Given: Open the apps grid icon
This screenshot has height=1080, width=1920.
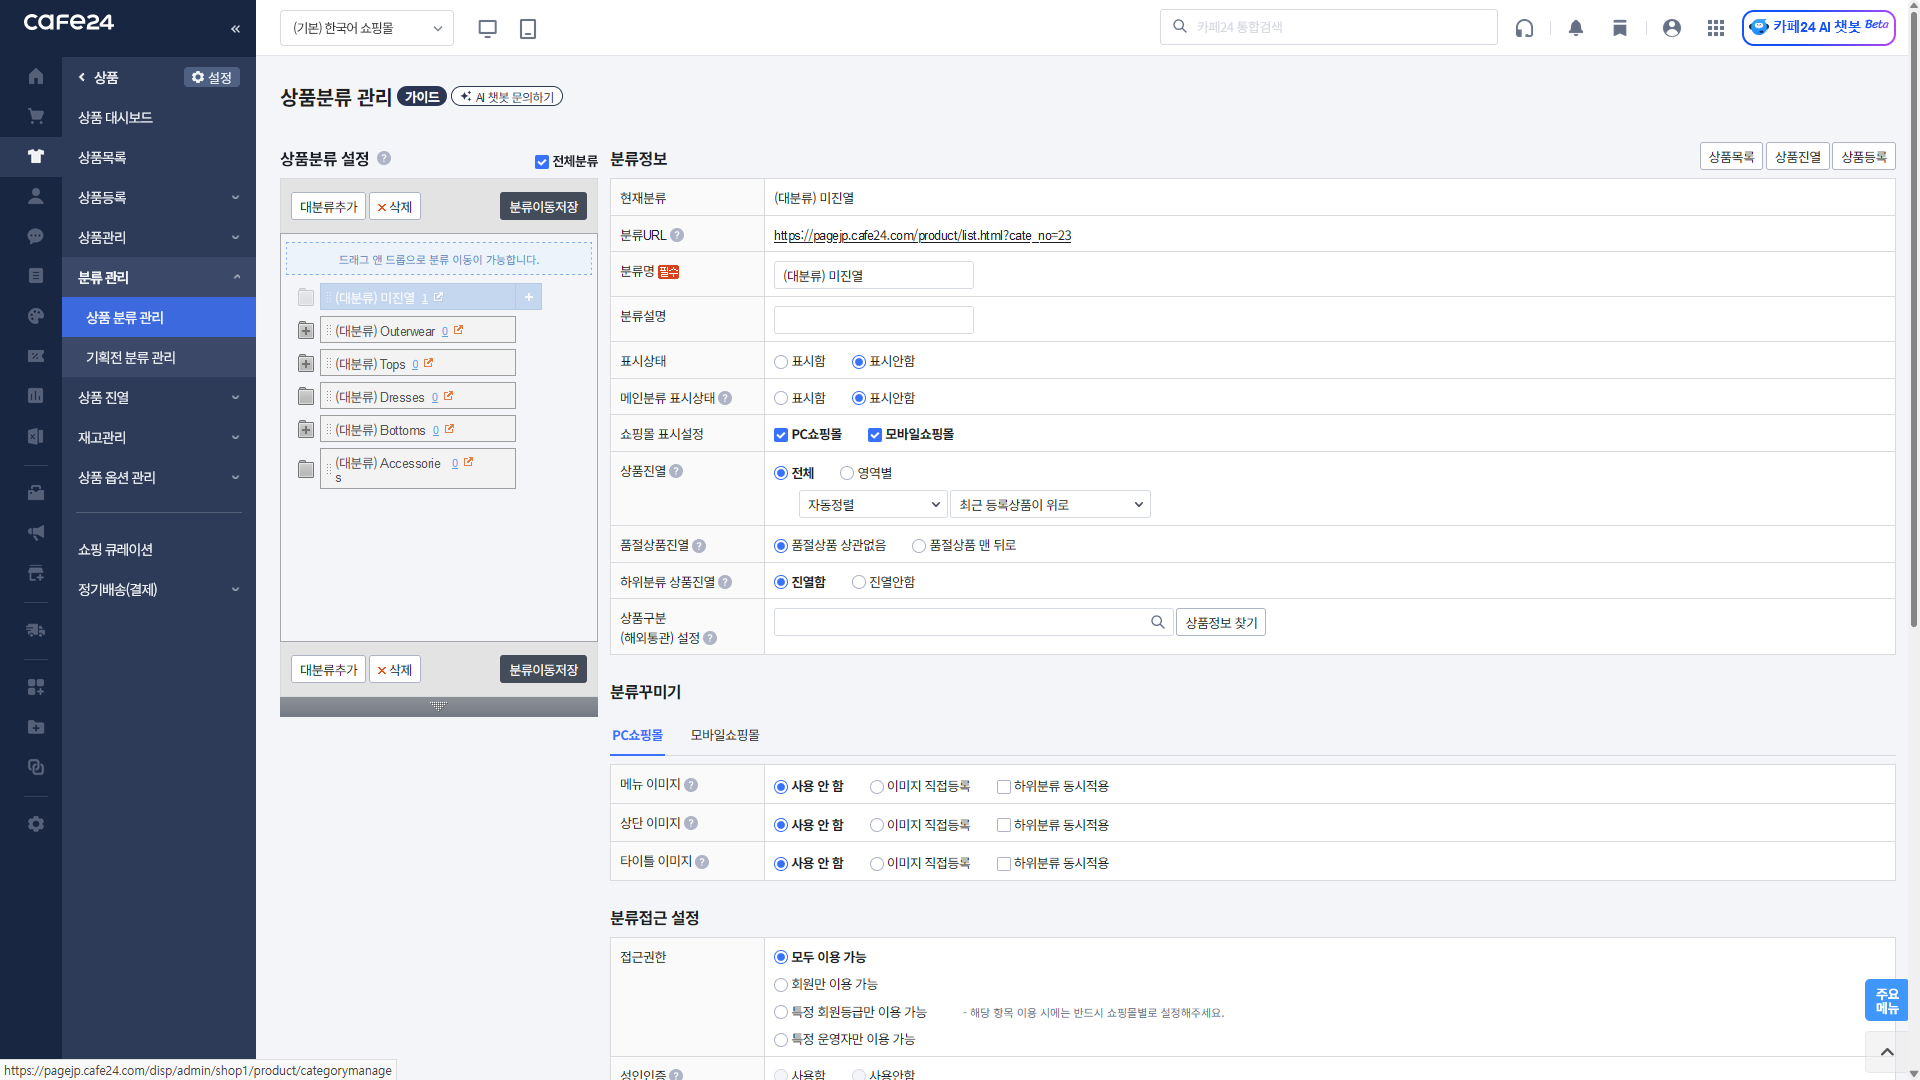Looking at the screenshot, I should point(1716,28).
